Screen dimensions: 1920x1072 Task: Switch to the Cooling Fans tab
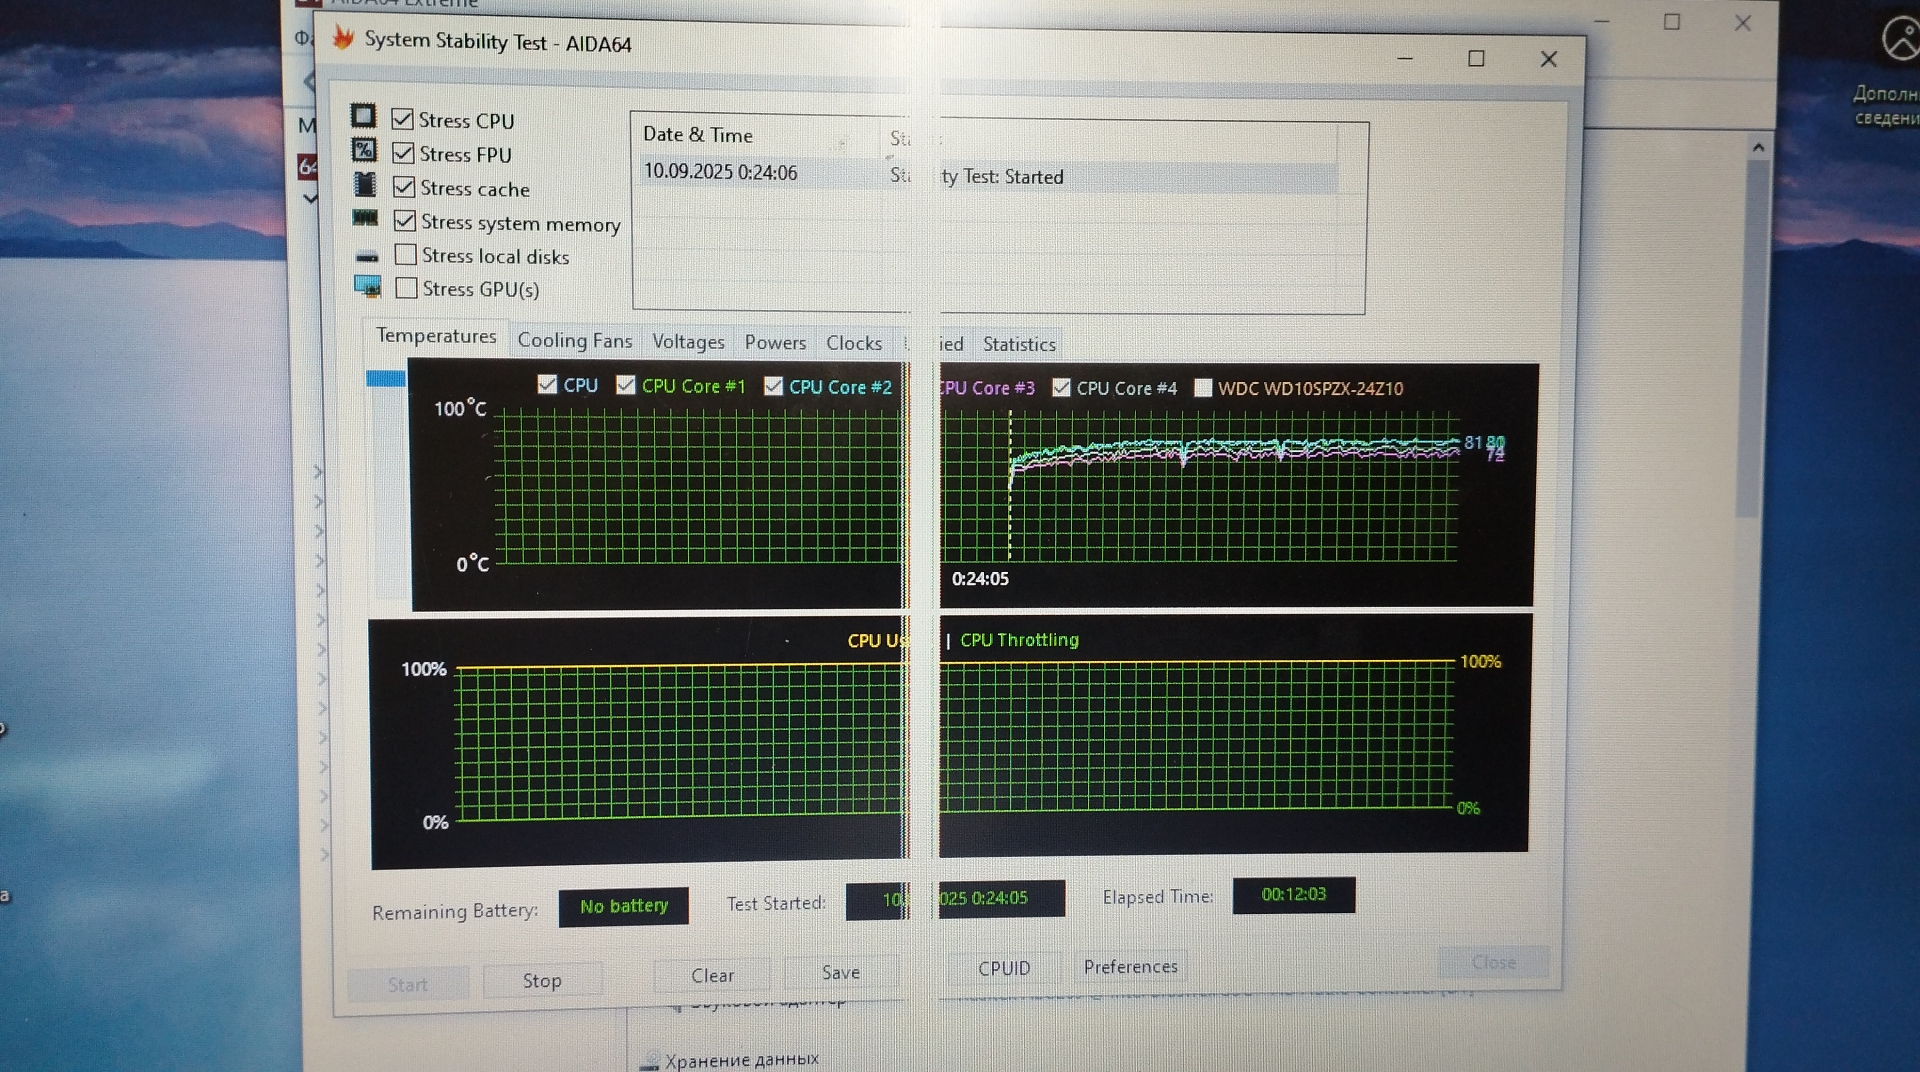(x=574, y=341)
